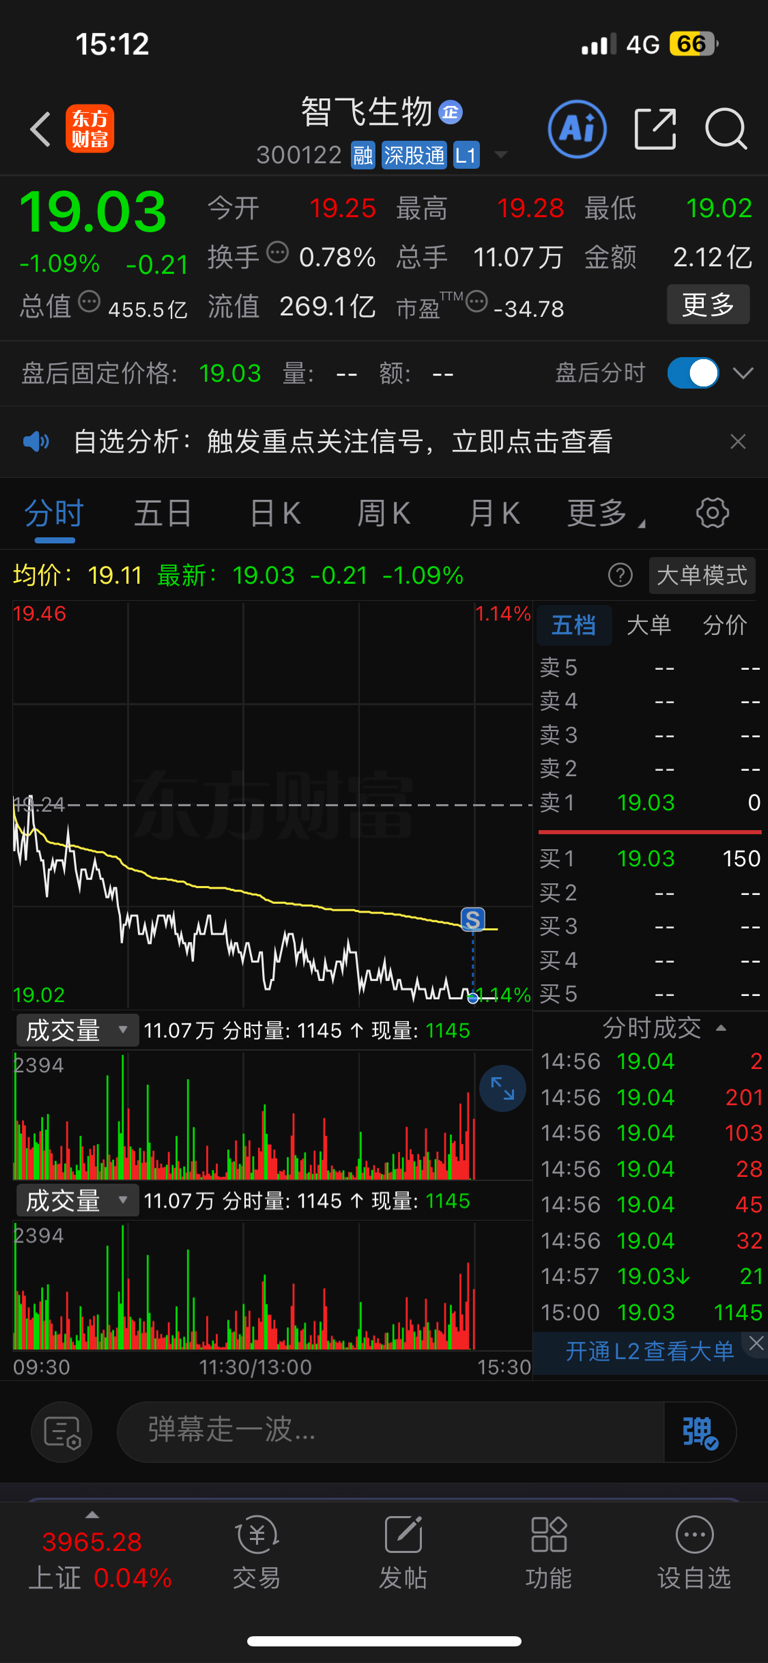Screen dimensions: 768x1663
Task: Expand the 上证 index bar arrow
Action: click(92, 1514)
